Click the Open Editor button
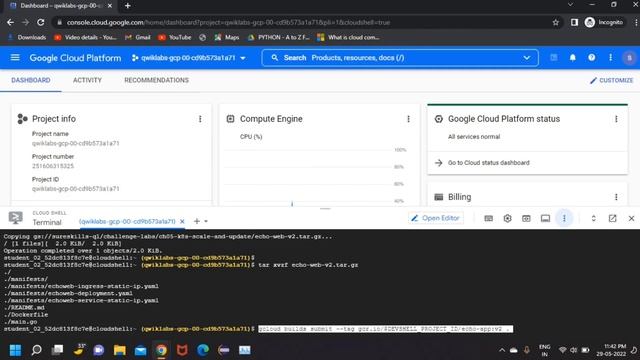Image resolution: width=640 pixels, height=360 pixels. [436, 218]
